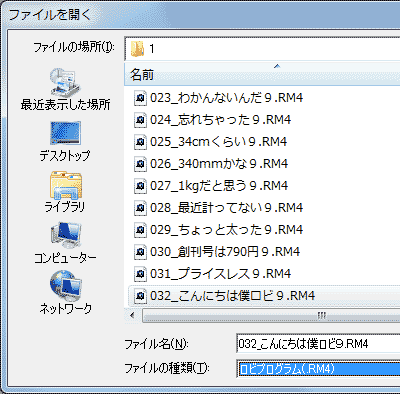Select file name 026_340mmかな9.RM4

pos(219,164)
